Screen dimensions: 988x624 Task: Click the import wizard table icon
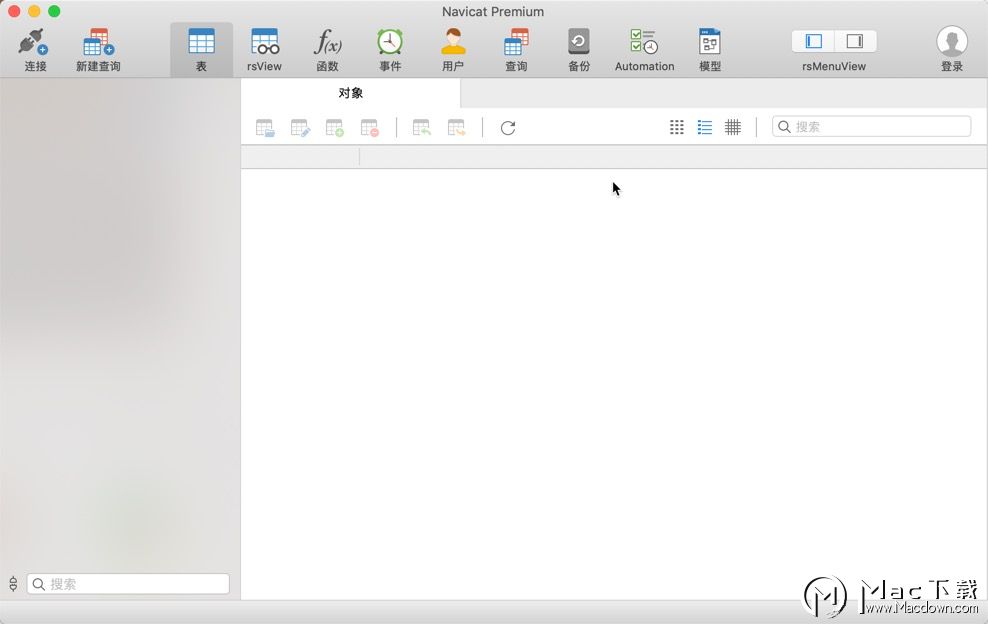pos(422,128)
